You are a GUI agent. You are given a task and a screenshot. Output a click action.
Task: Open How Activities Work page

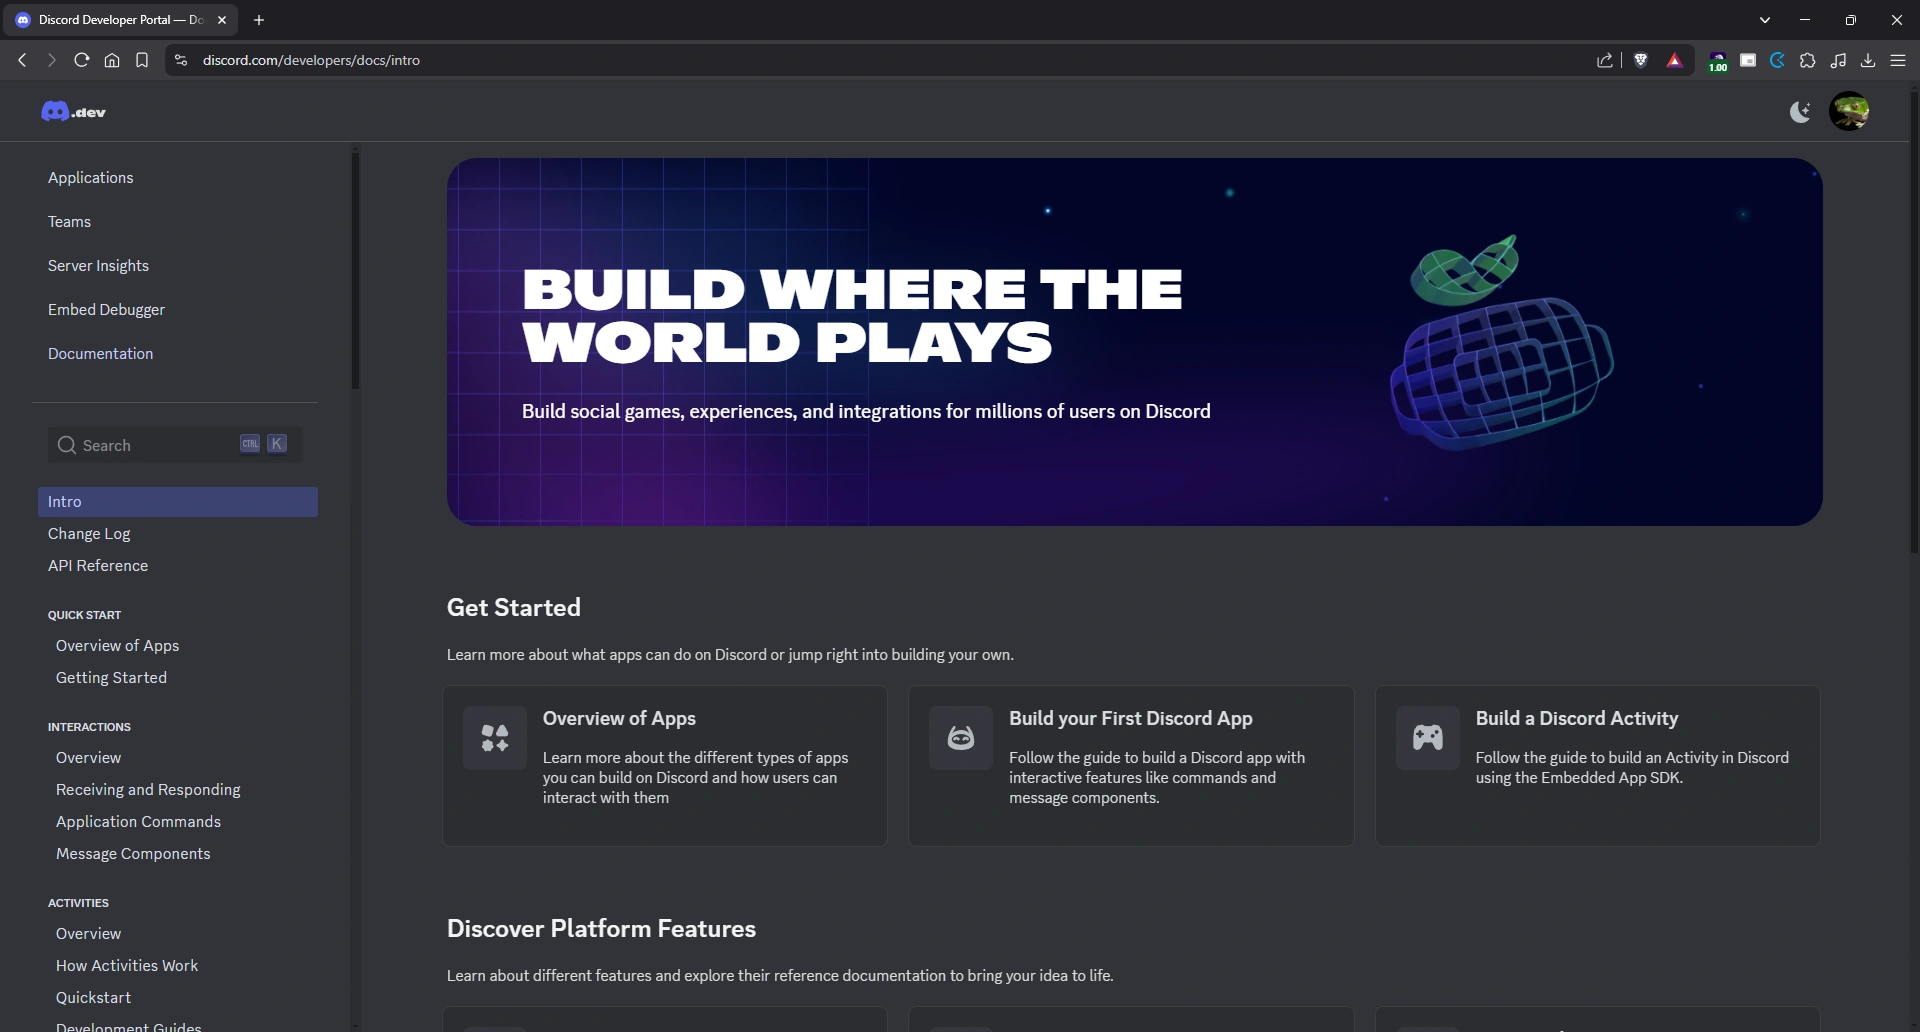click(x=127, y=966)
